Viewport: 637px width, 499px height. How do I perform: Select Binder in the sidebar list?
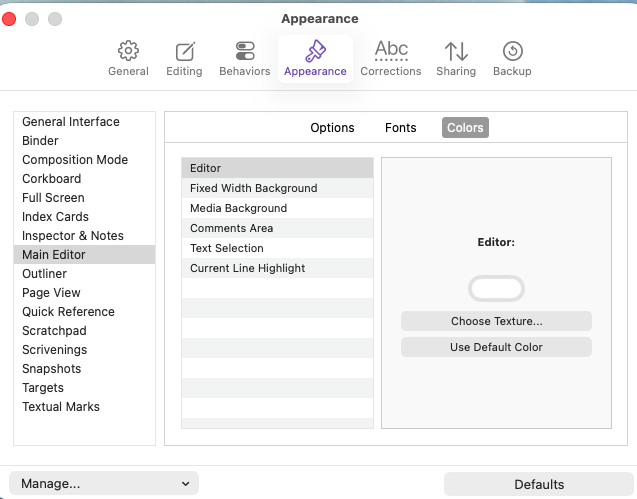pyautogui.click(x=84, y=141)
